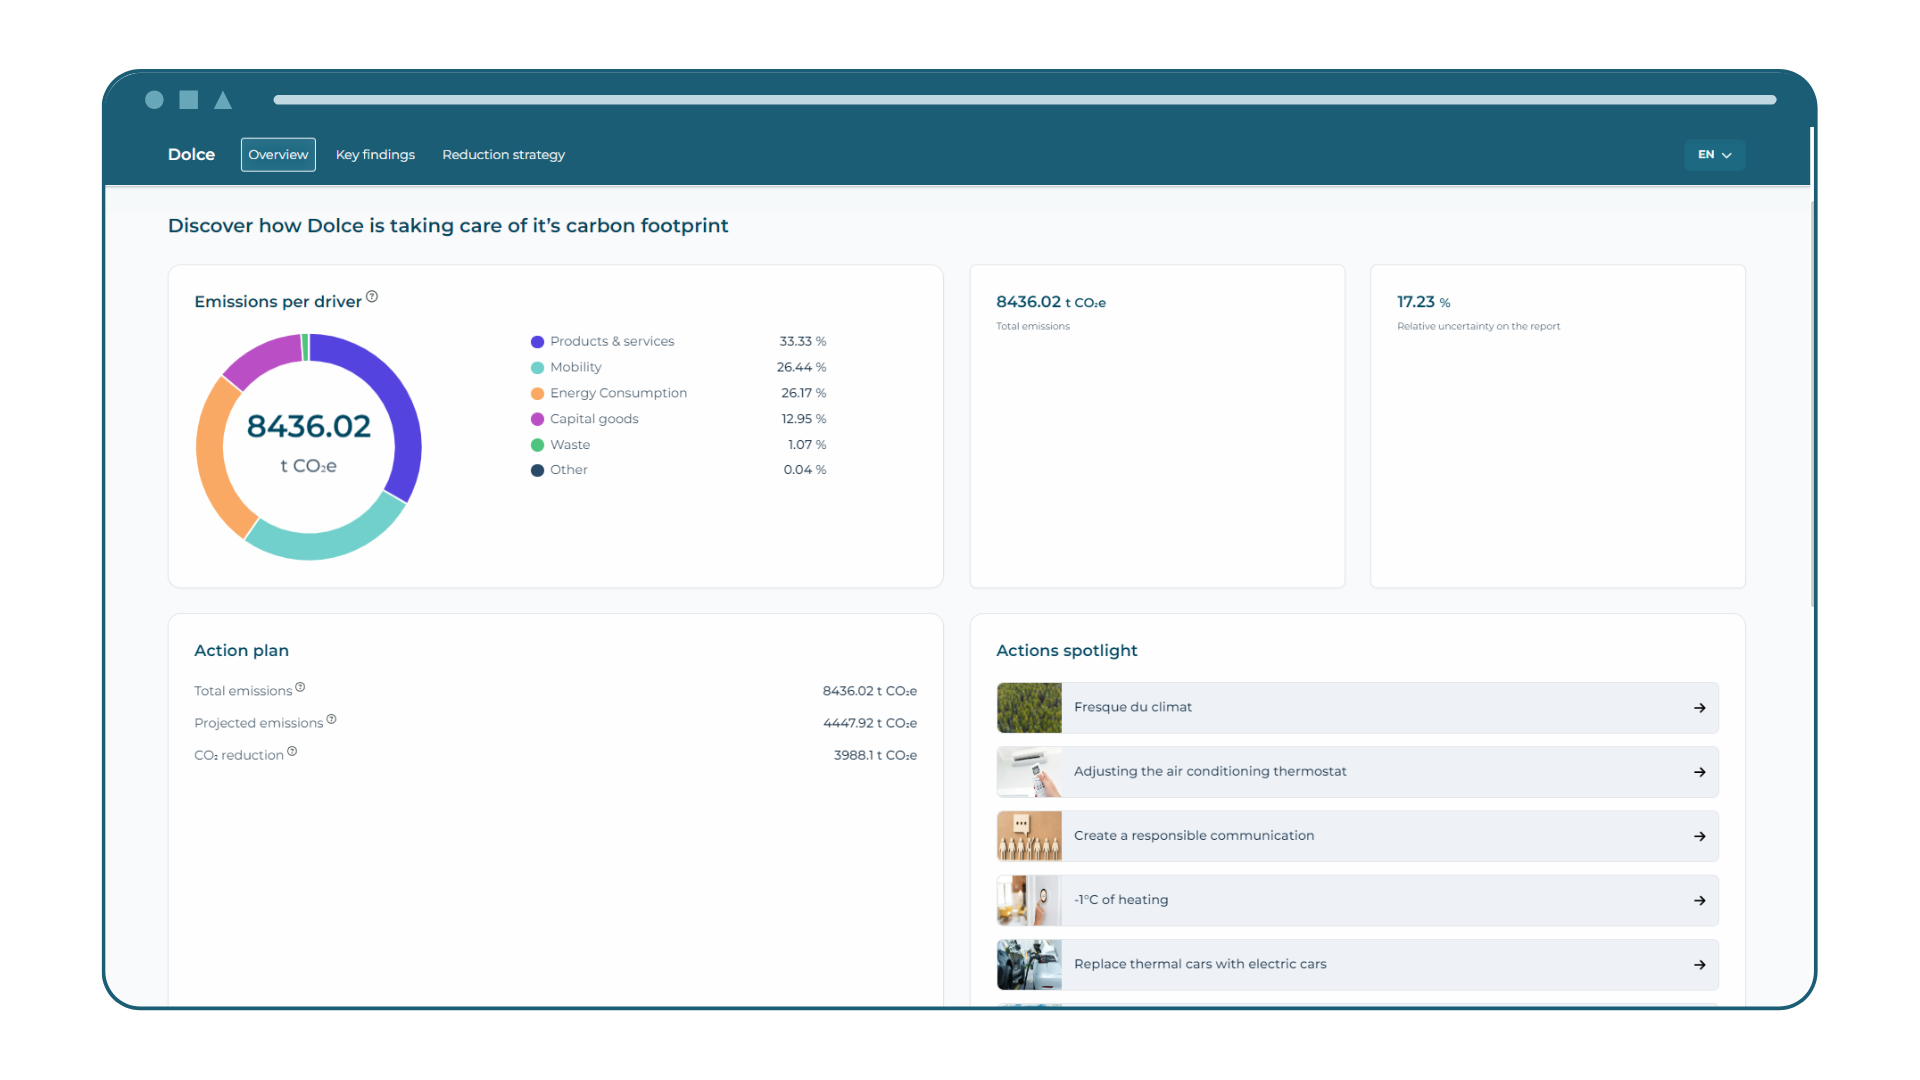Click the arrow on -1°C of heating
The height and width of the screenshot is (1080, 1920).
pos(1699,901)
